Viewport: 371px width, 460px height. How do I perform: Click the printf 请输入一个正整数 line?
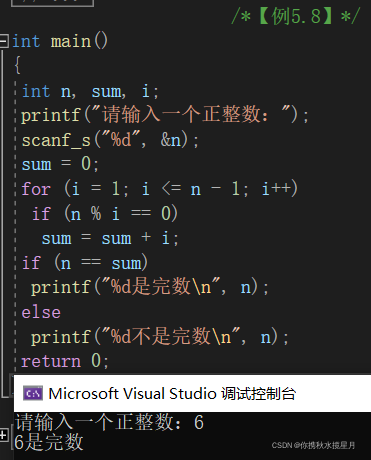point(165,115)
